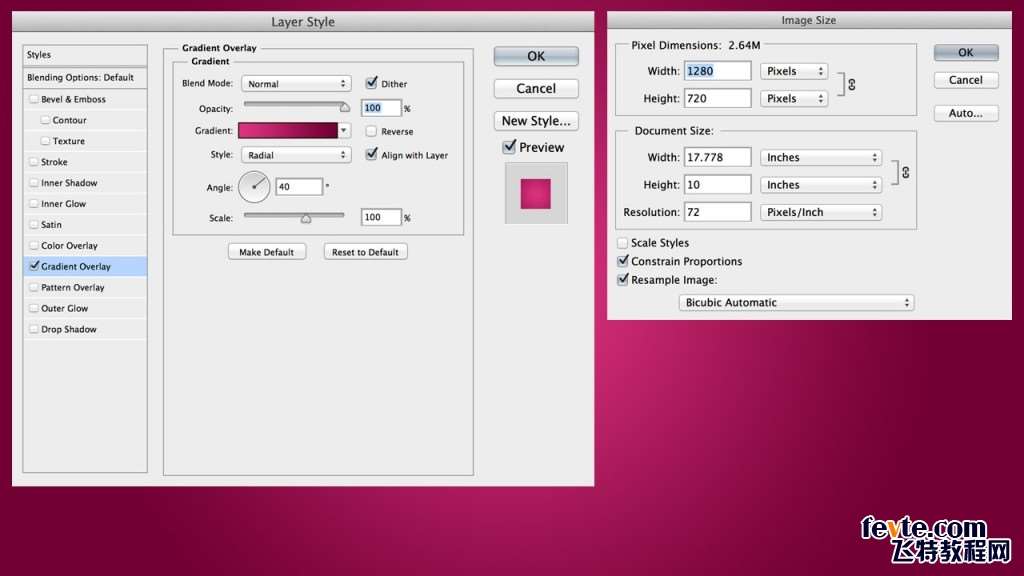Expand the Bicubic Automatic resample dropdown
The height and width of the screenshot is (576, 1024).
click(x=796, y=302)
